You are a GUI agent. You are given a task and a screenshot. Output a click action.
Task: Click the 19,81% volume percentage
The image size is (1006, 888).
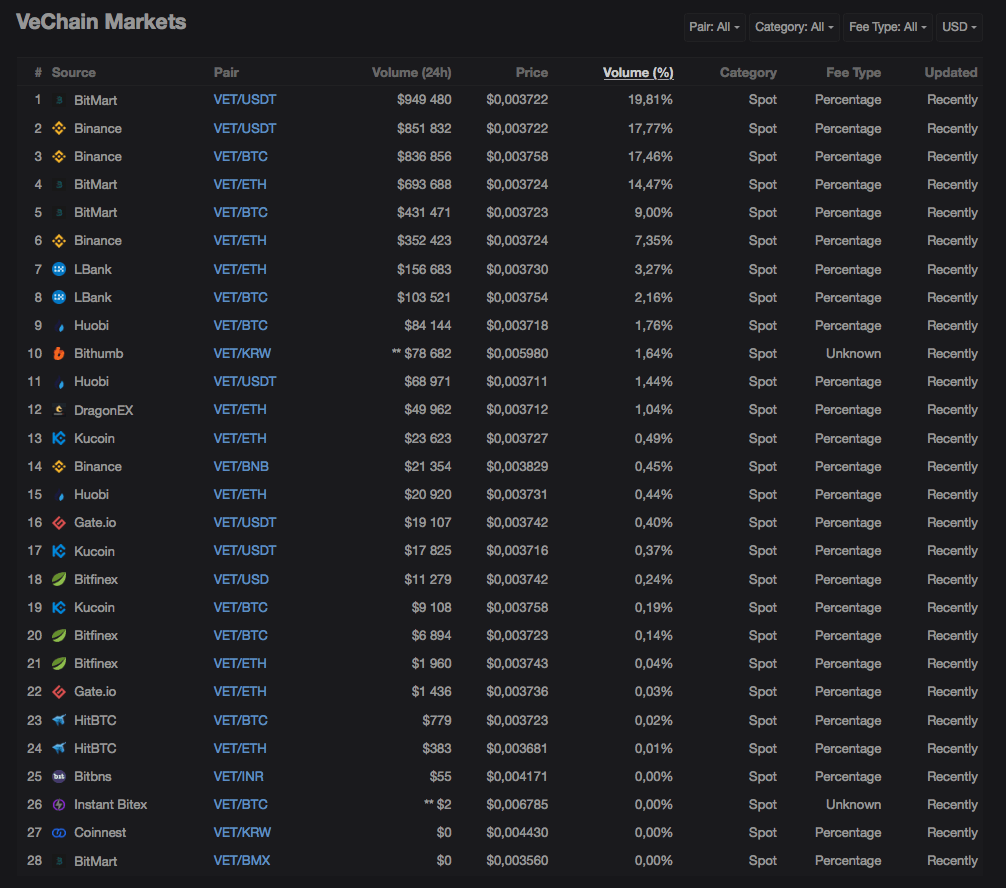point(651,99)
